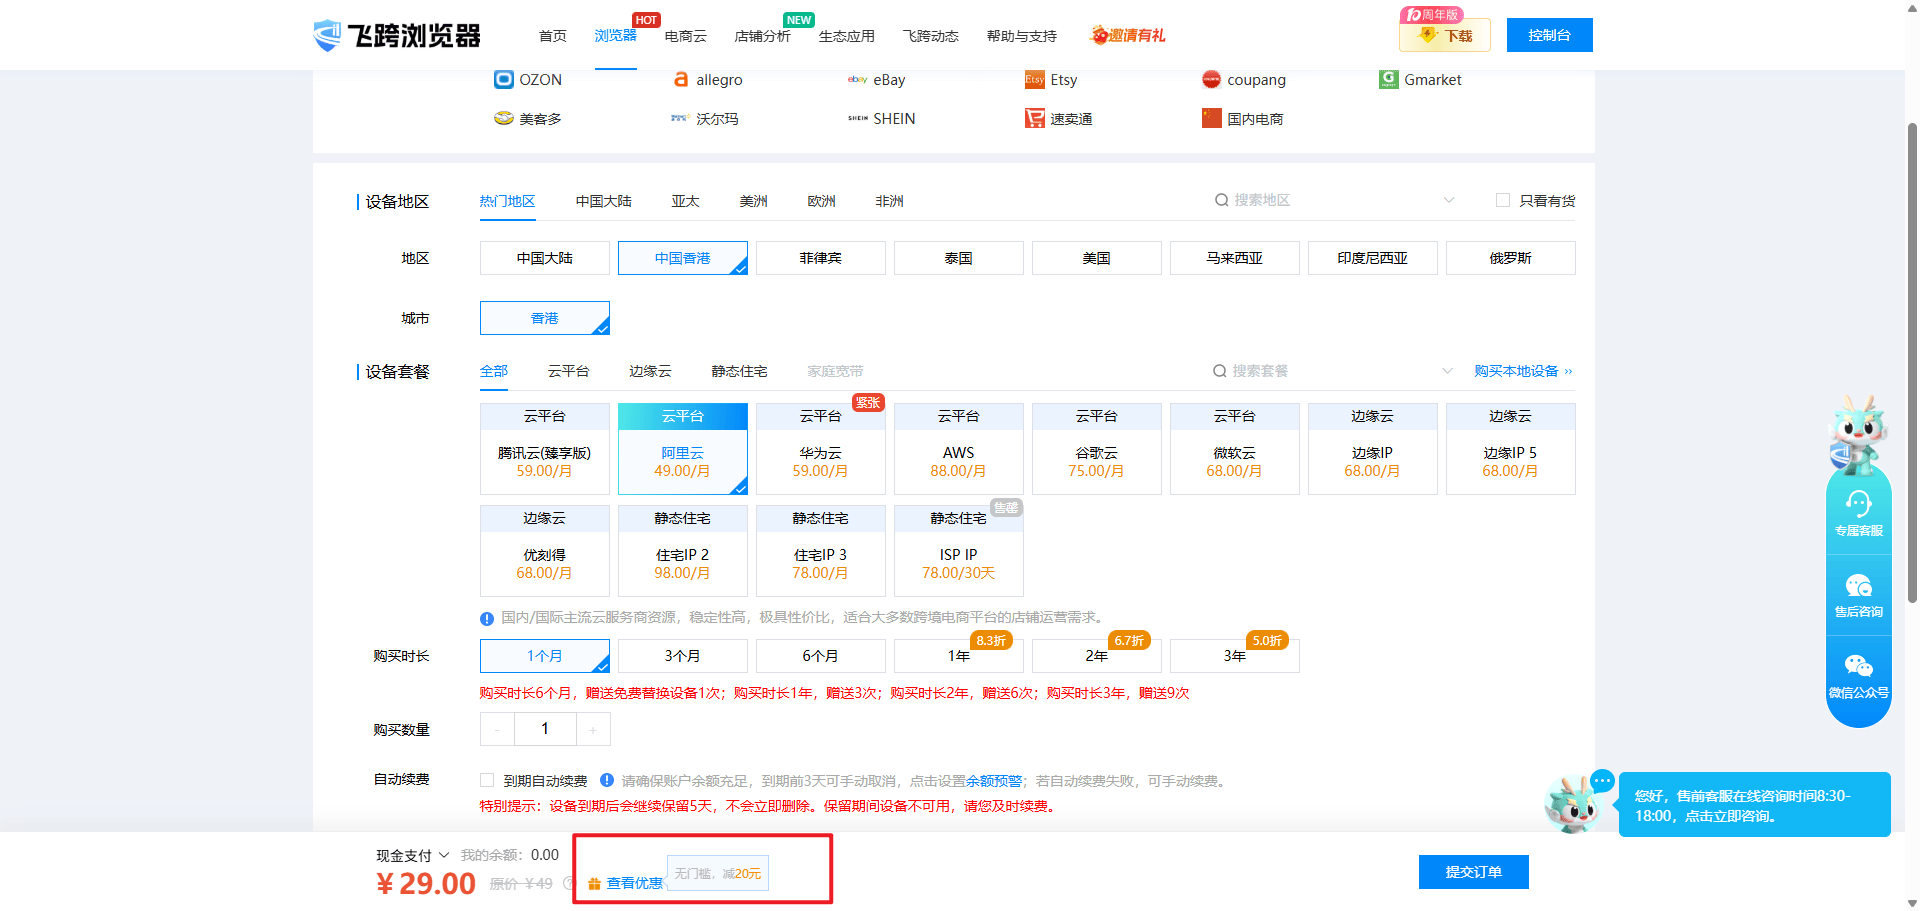Screen dimensions: 1920x911
Task: Expand the 搜索套餐 dropdown
Action: [1446, 371]
